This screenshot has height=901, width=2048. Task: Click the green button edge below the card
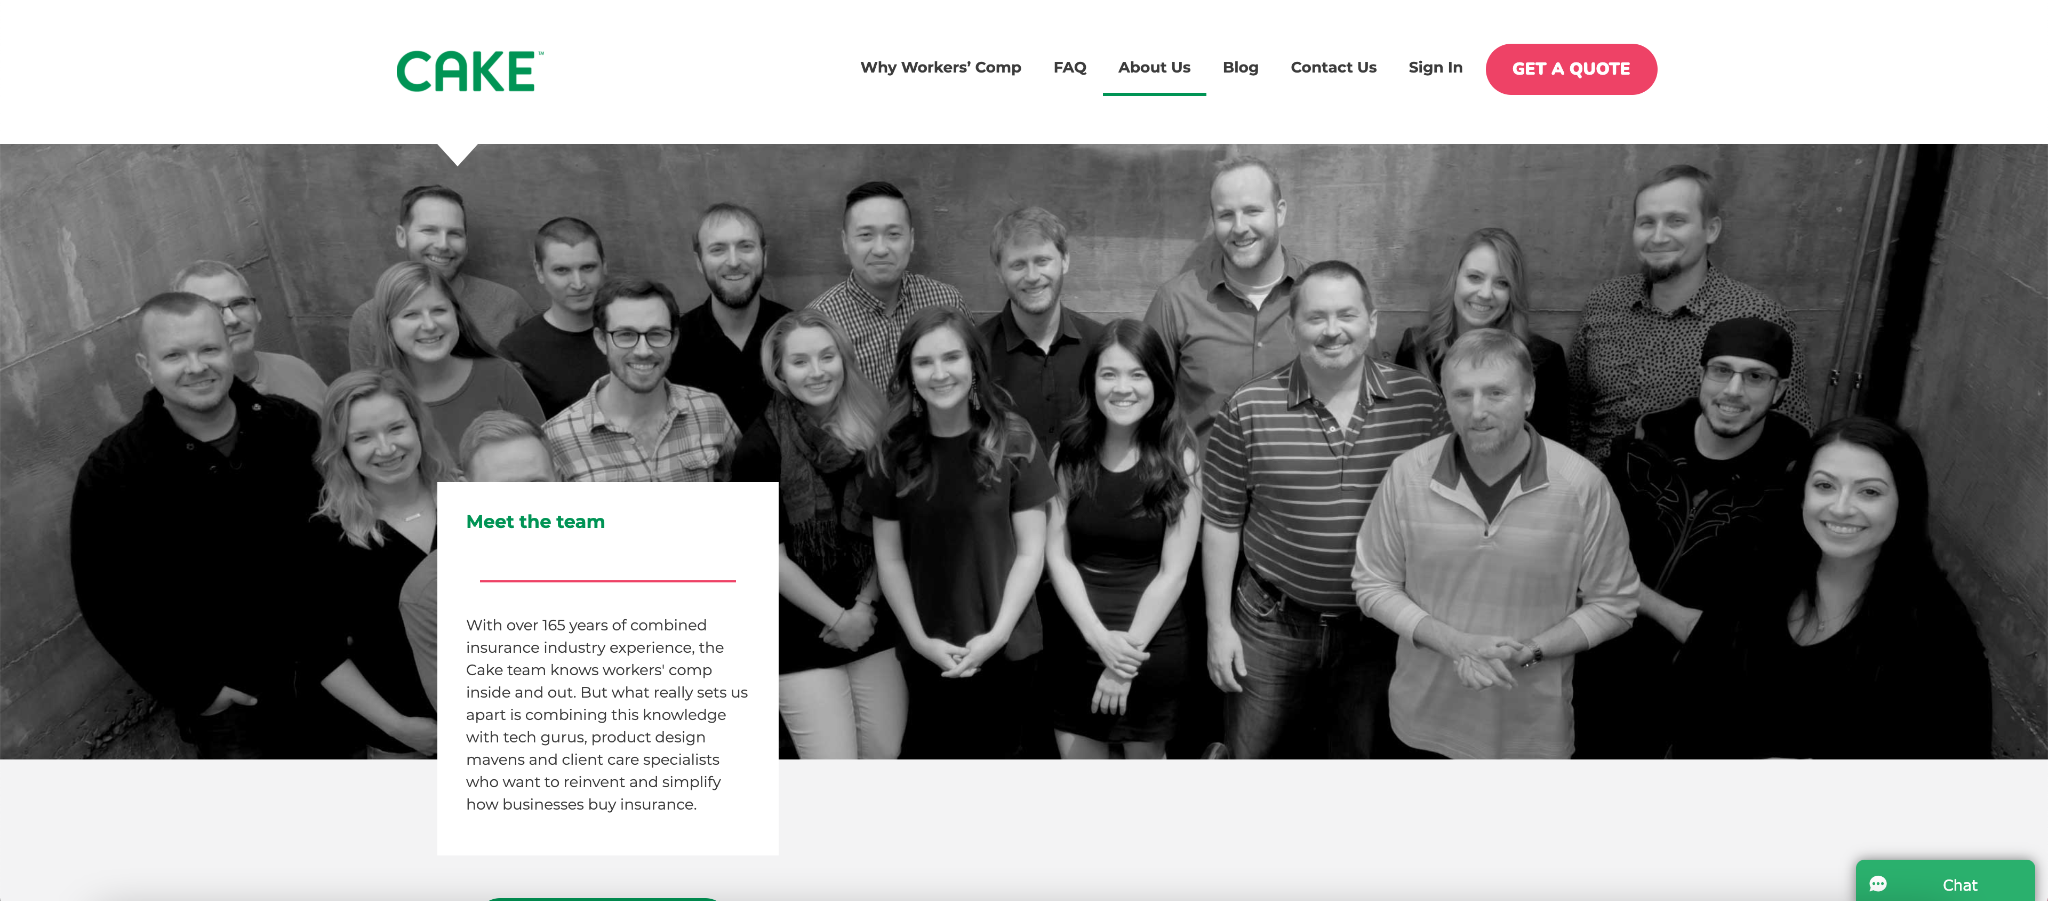coord(602,899)
